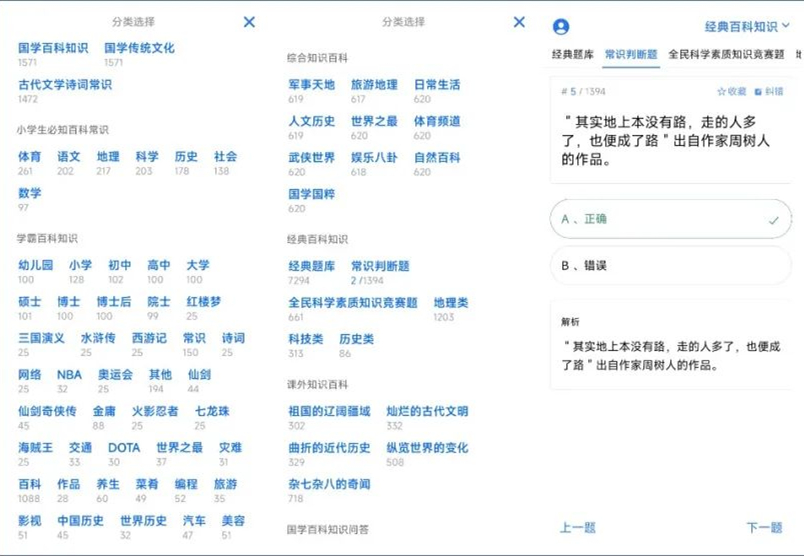Image resolution: width=804 pixels, height=556 pixels.
Task: Open the 军事天地 category
Action: coord(311,84)
